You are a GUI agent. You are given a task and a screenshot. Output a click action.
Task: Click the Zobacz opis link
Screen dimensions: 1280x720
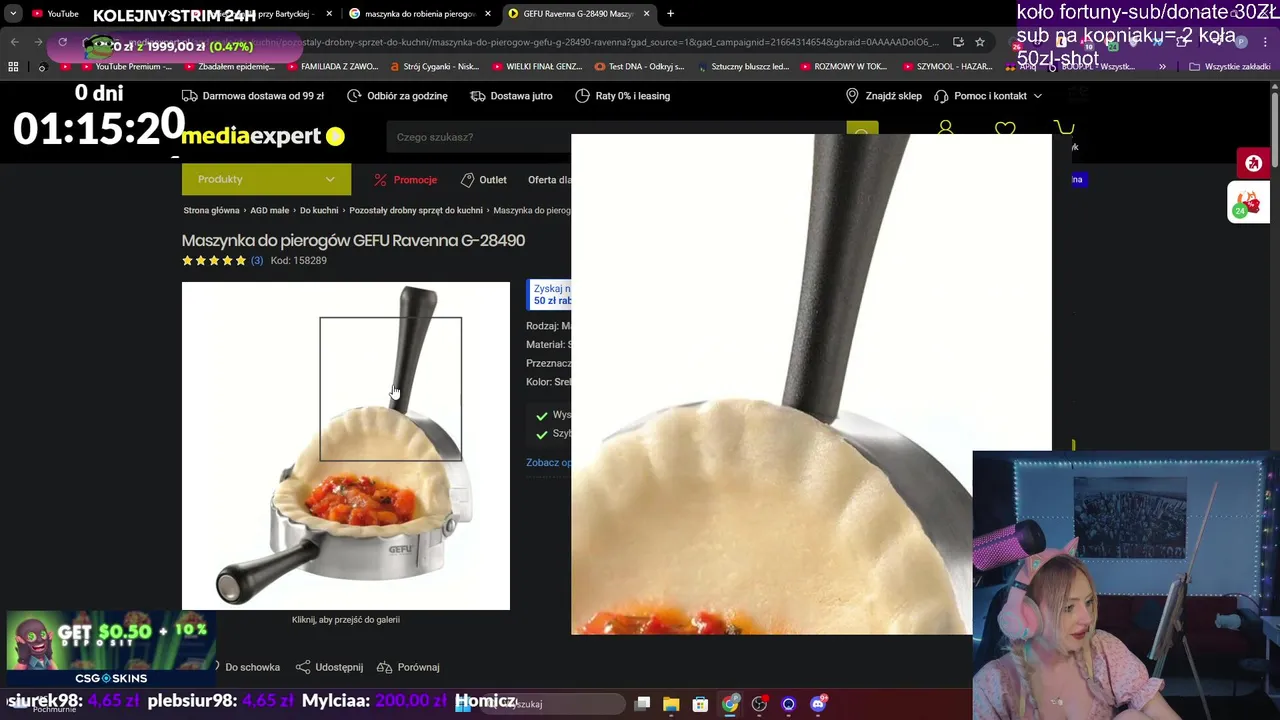tap(548, 463)
